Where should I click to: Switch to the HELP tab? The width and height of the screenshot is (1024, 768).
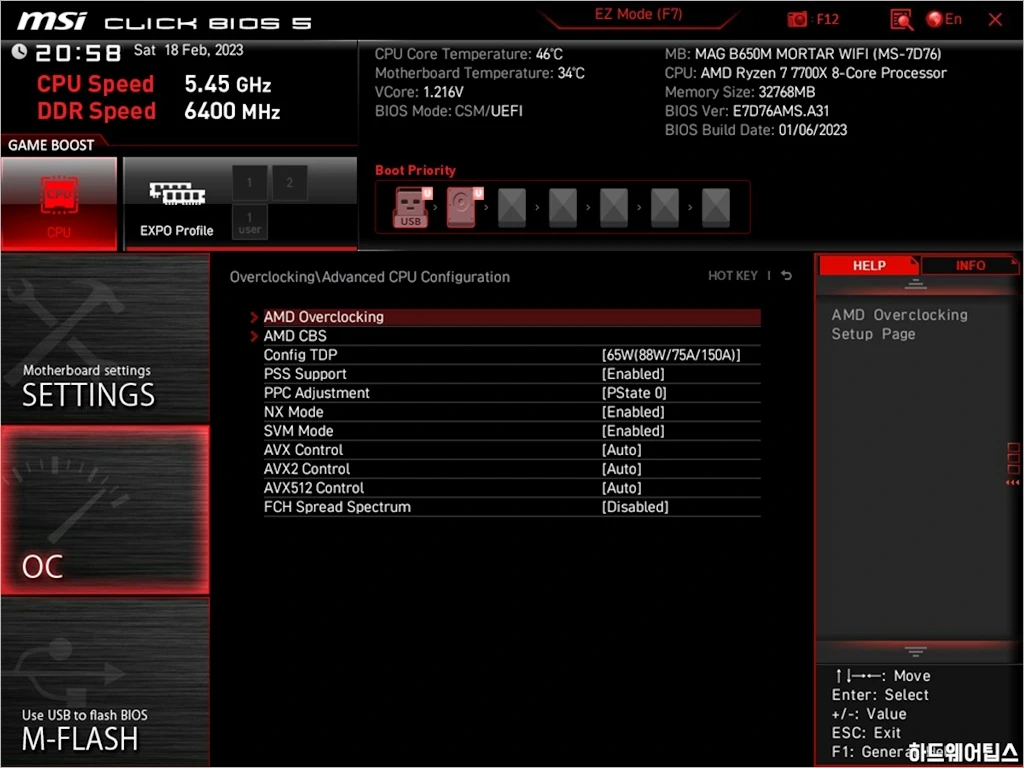[869, 266]
